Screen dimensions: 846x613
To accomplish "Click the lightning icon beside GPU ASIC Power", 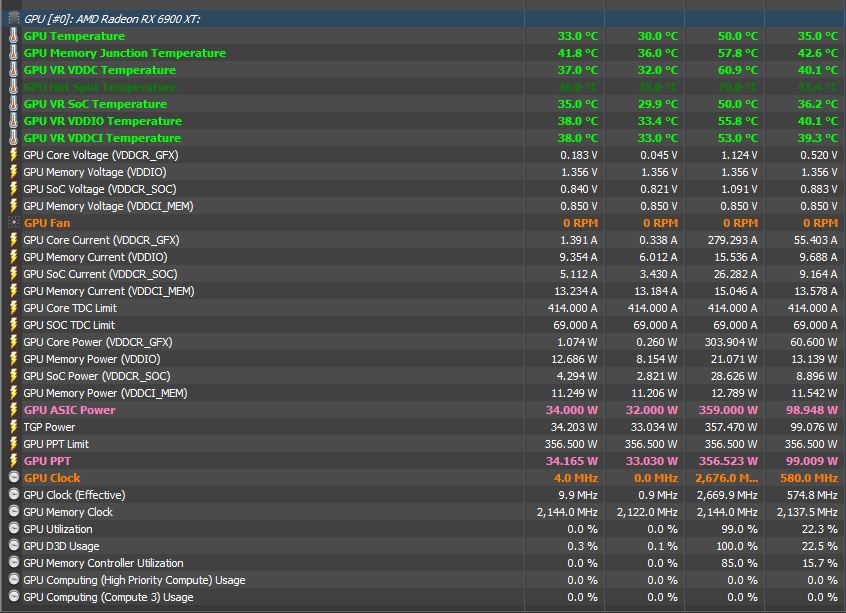I will coord(14,410).
